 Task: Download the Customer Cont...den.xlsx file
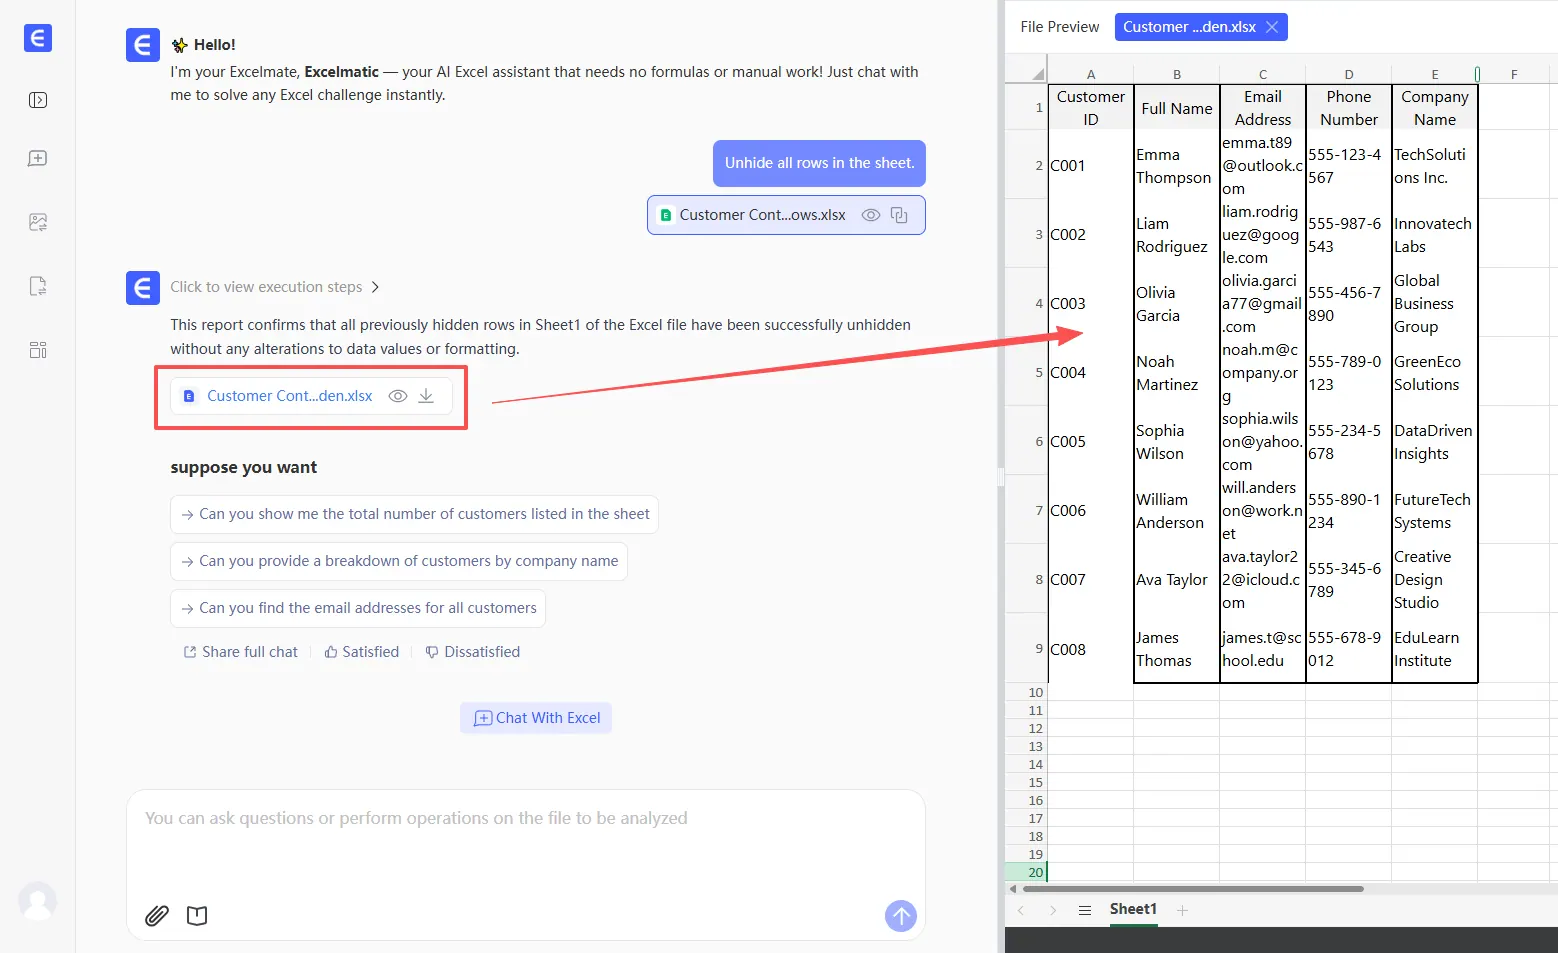click(x=426, y=396)
